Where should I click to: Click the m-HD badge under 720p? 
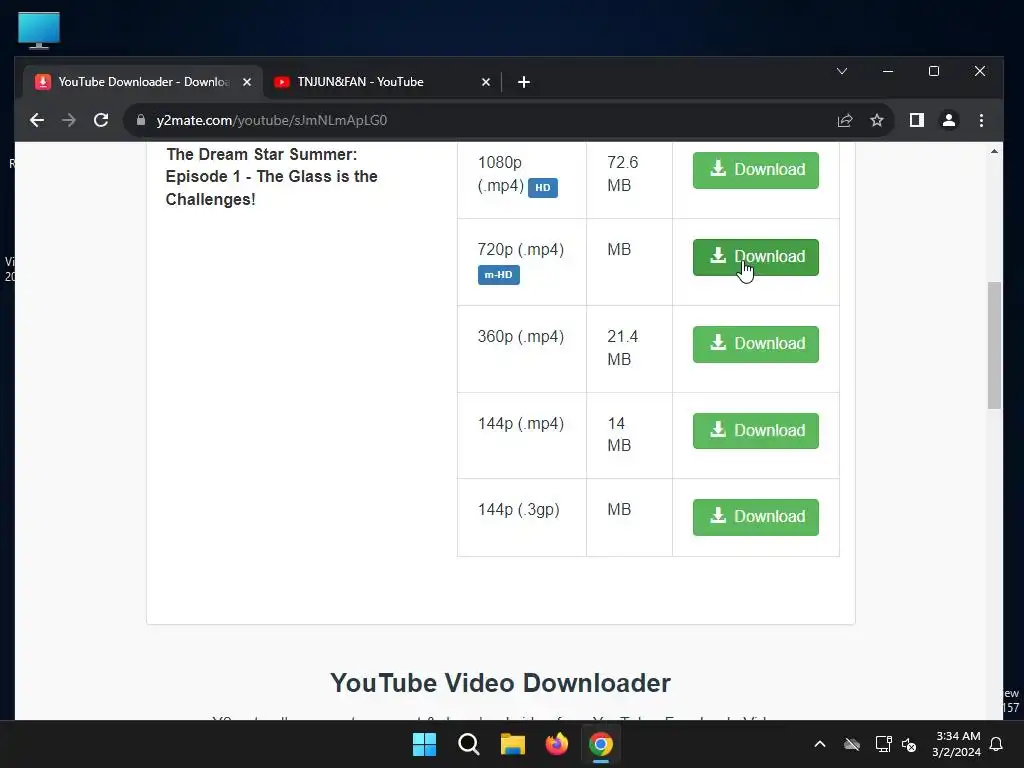point(498,275)
